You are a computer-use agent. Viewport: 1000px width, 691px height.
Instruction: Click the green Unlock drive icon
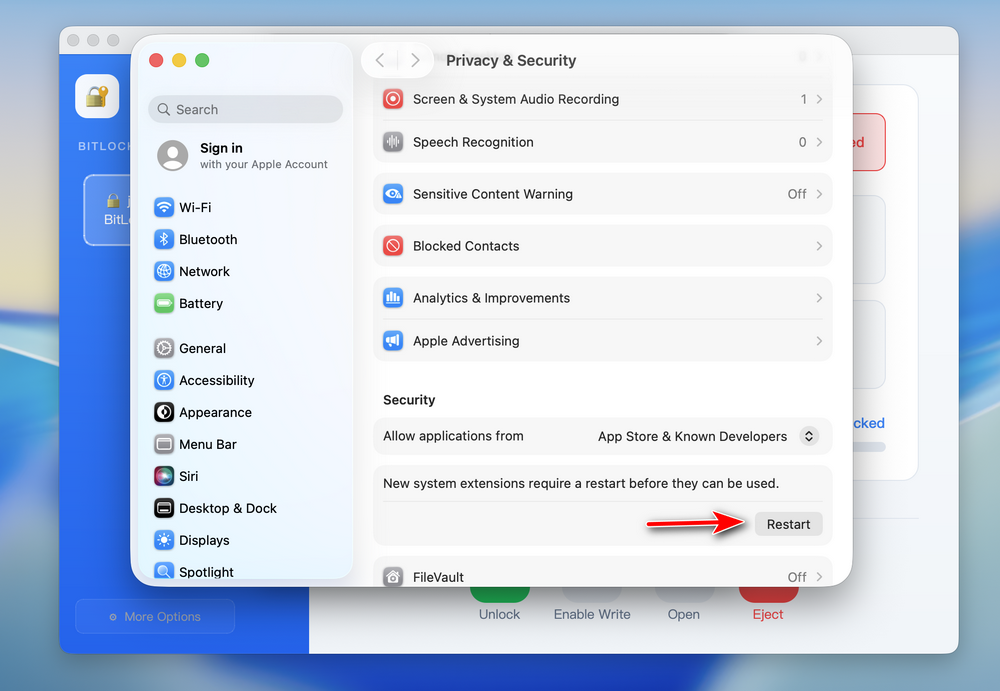coord(499,596)
